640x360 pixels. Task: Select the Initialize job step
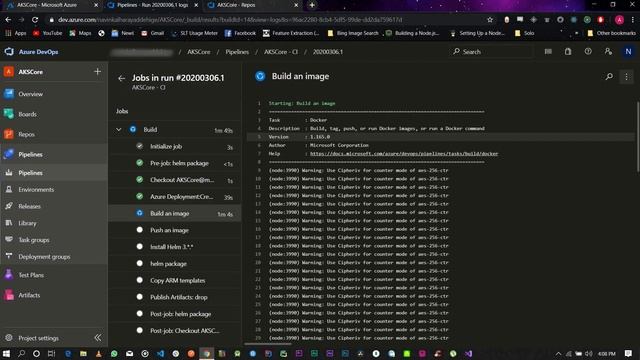[x=176, y=147]
